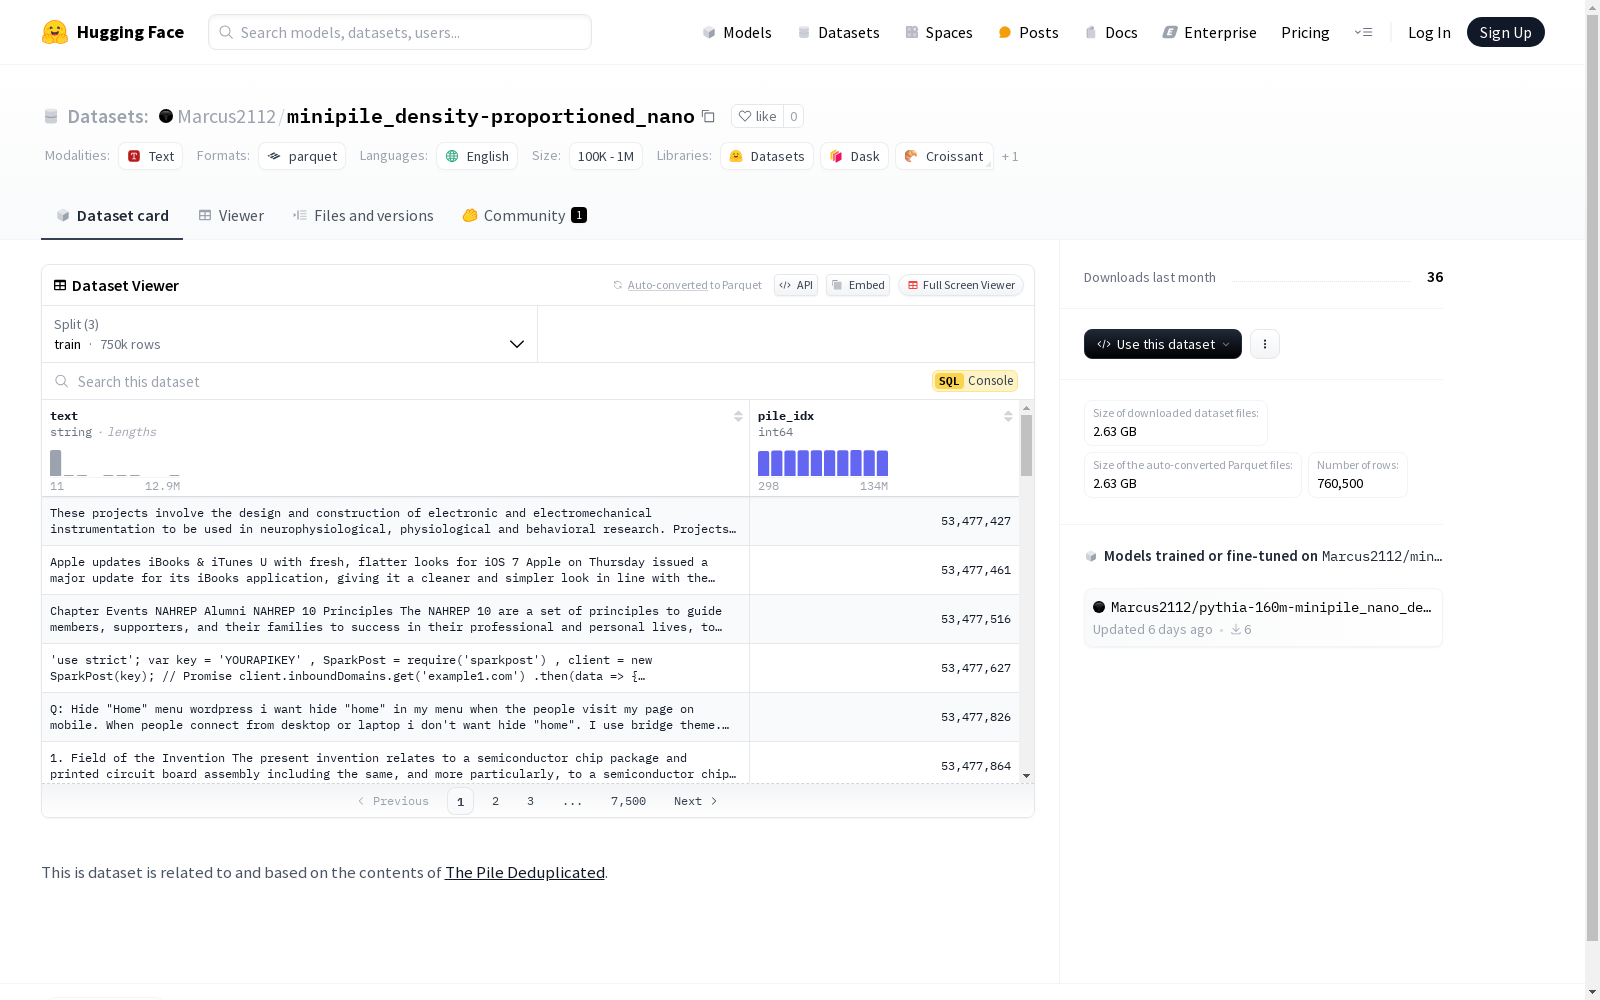Expand the Split train dropdown

pyautogui.click(x=289, y=334)
